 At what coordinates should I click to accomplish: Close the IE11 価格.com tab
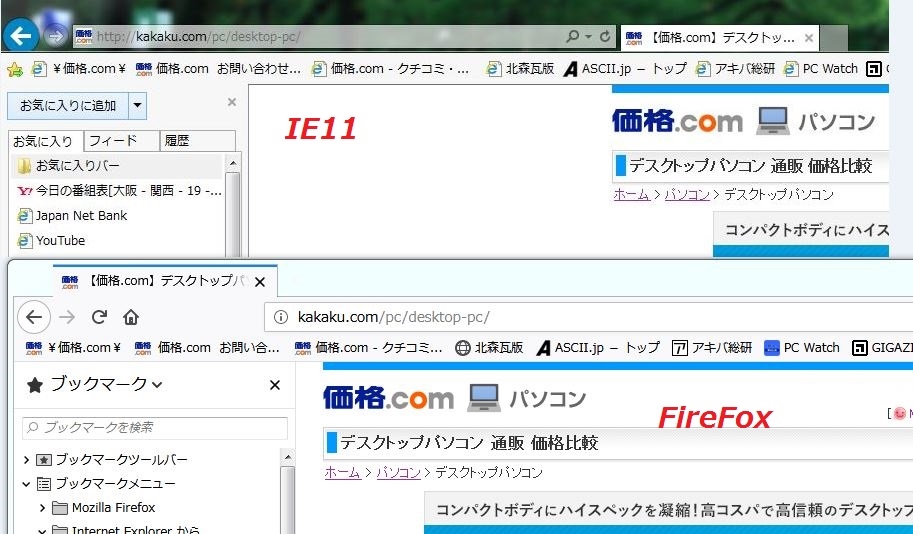tap(808, 38)
